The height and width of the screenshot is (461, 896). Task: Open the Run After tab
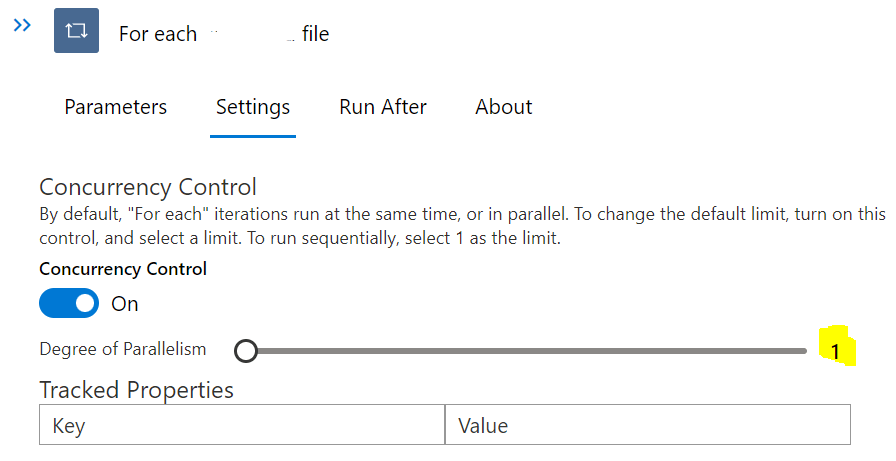383,107
